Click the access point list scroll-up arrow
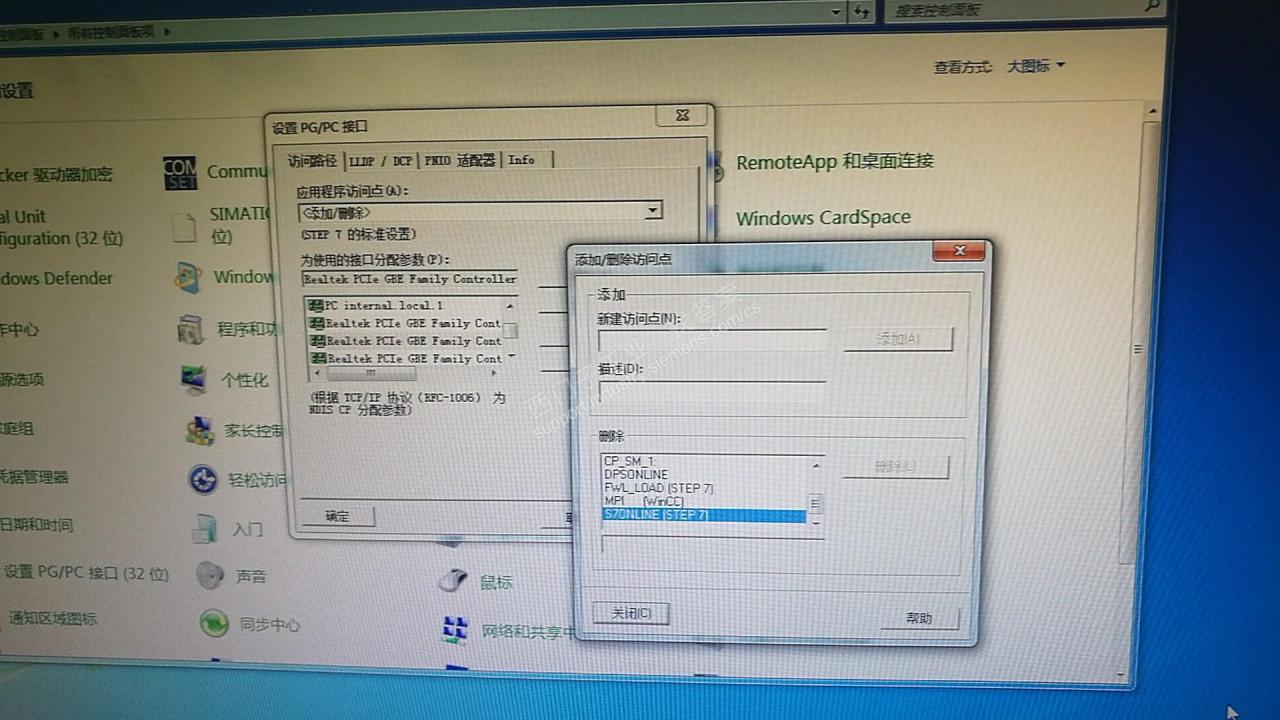1280x720 pixels. click(815, 466)
